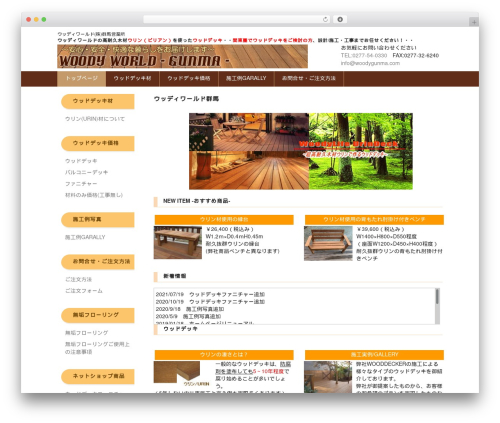Click the URIN wood sample image
Viewport: 500px width, 423px height.
coord(182,374)
